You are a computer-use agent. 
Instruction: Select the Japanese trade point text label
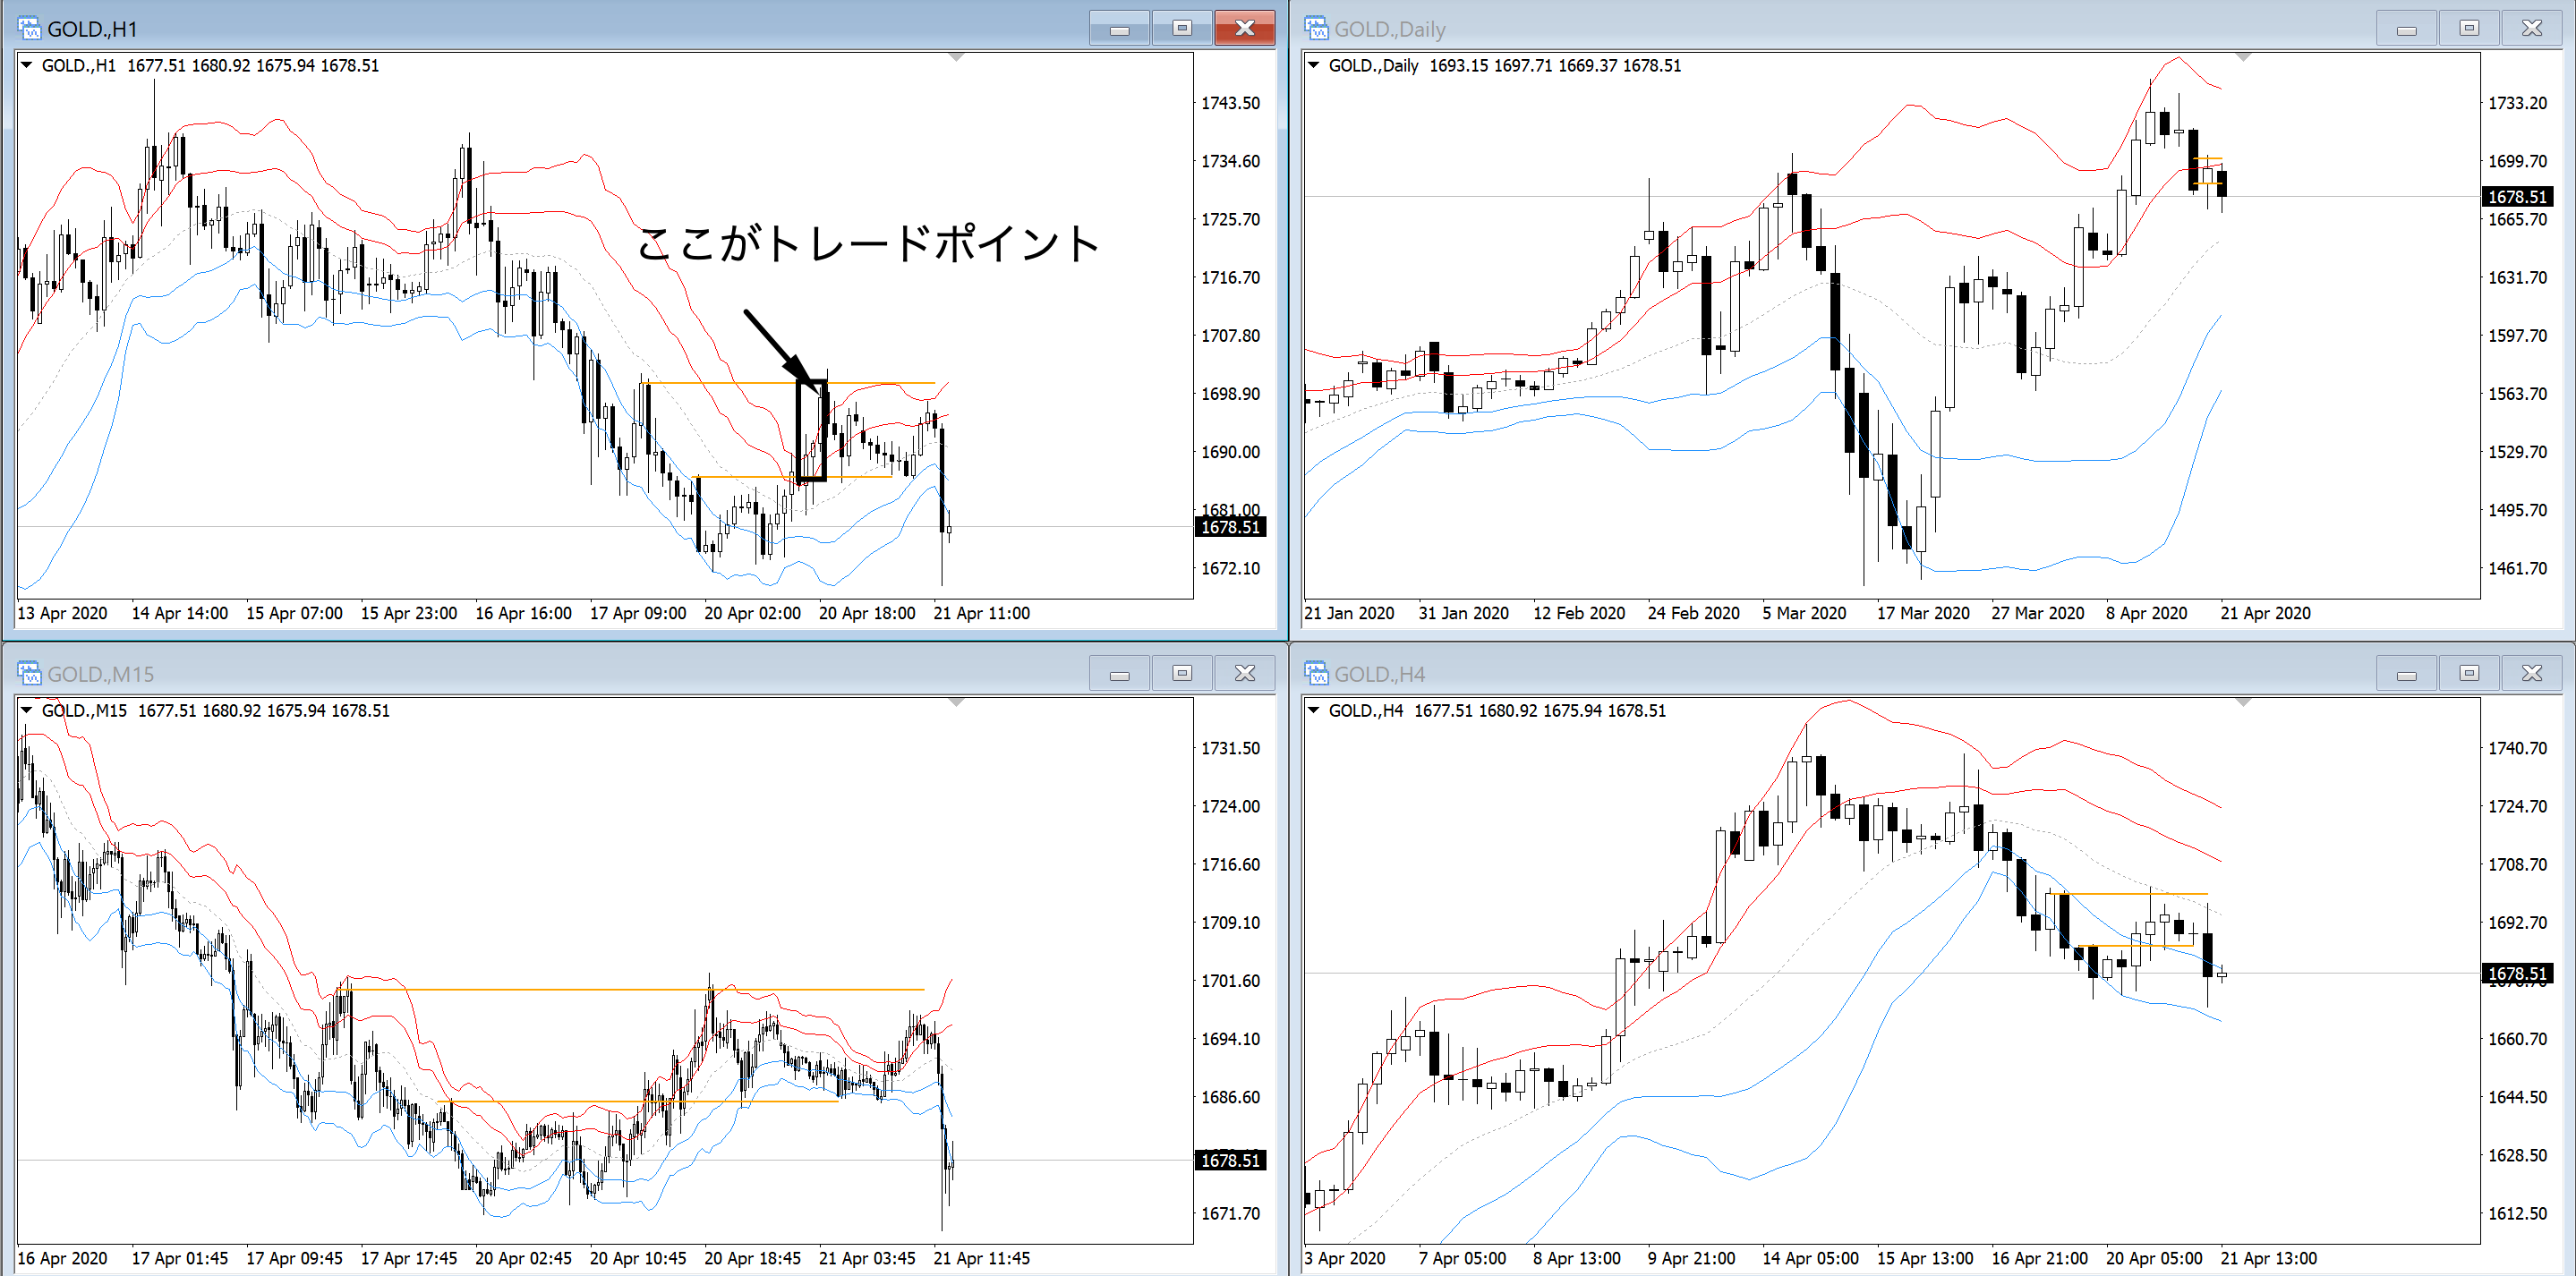868,243
